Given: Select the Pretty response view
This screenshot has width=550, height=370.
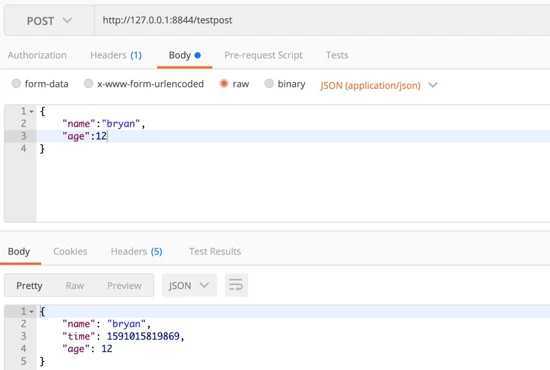Looking at the screenshot, I should click(x=29, y=286).
